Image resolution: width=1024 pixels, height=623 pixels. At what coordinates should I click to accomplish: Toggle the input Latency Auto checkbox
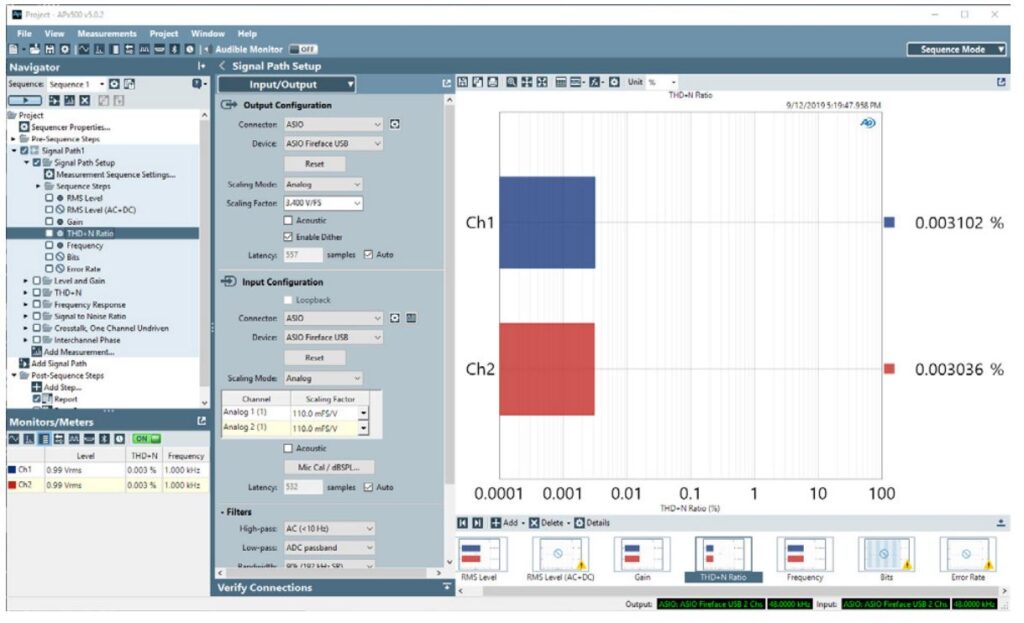(368, 487)
